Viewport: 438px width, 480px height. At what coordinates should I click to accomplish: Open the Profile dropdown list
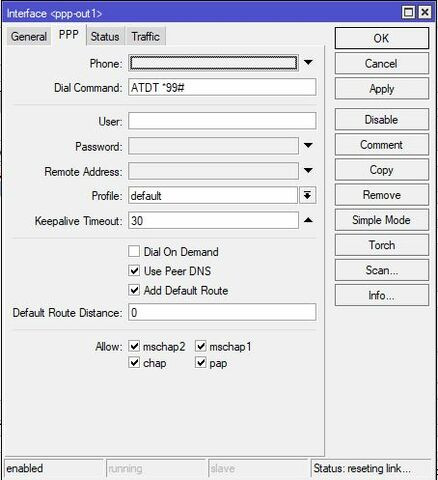click(307, 195)
